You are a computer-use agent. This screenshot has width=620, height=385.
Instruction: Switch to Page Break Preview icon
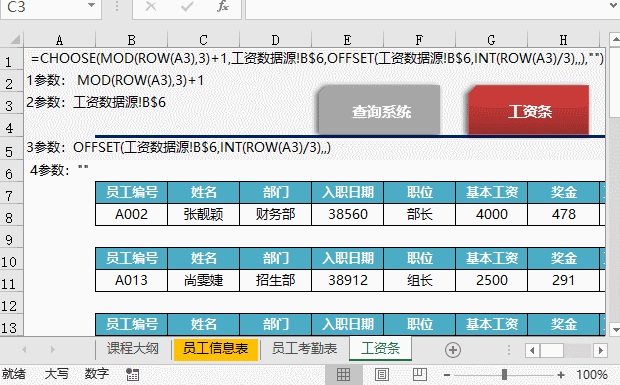[420, 374]
